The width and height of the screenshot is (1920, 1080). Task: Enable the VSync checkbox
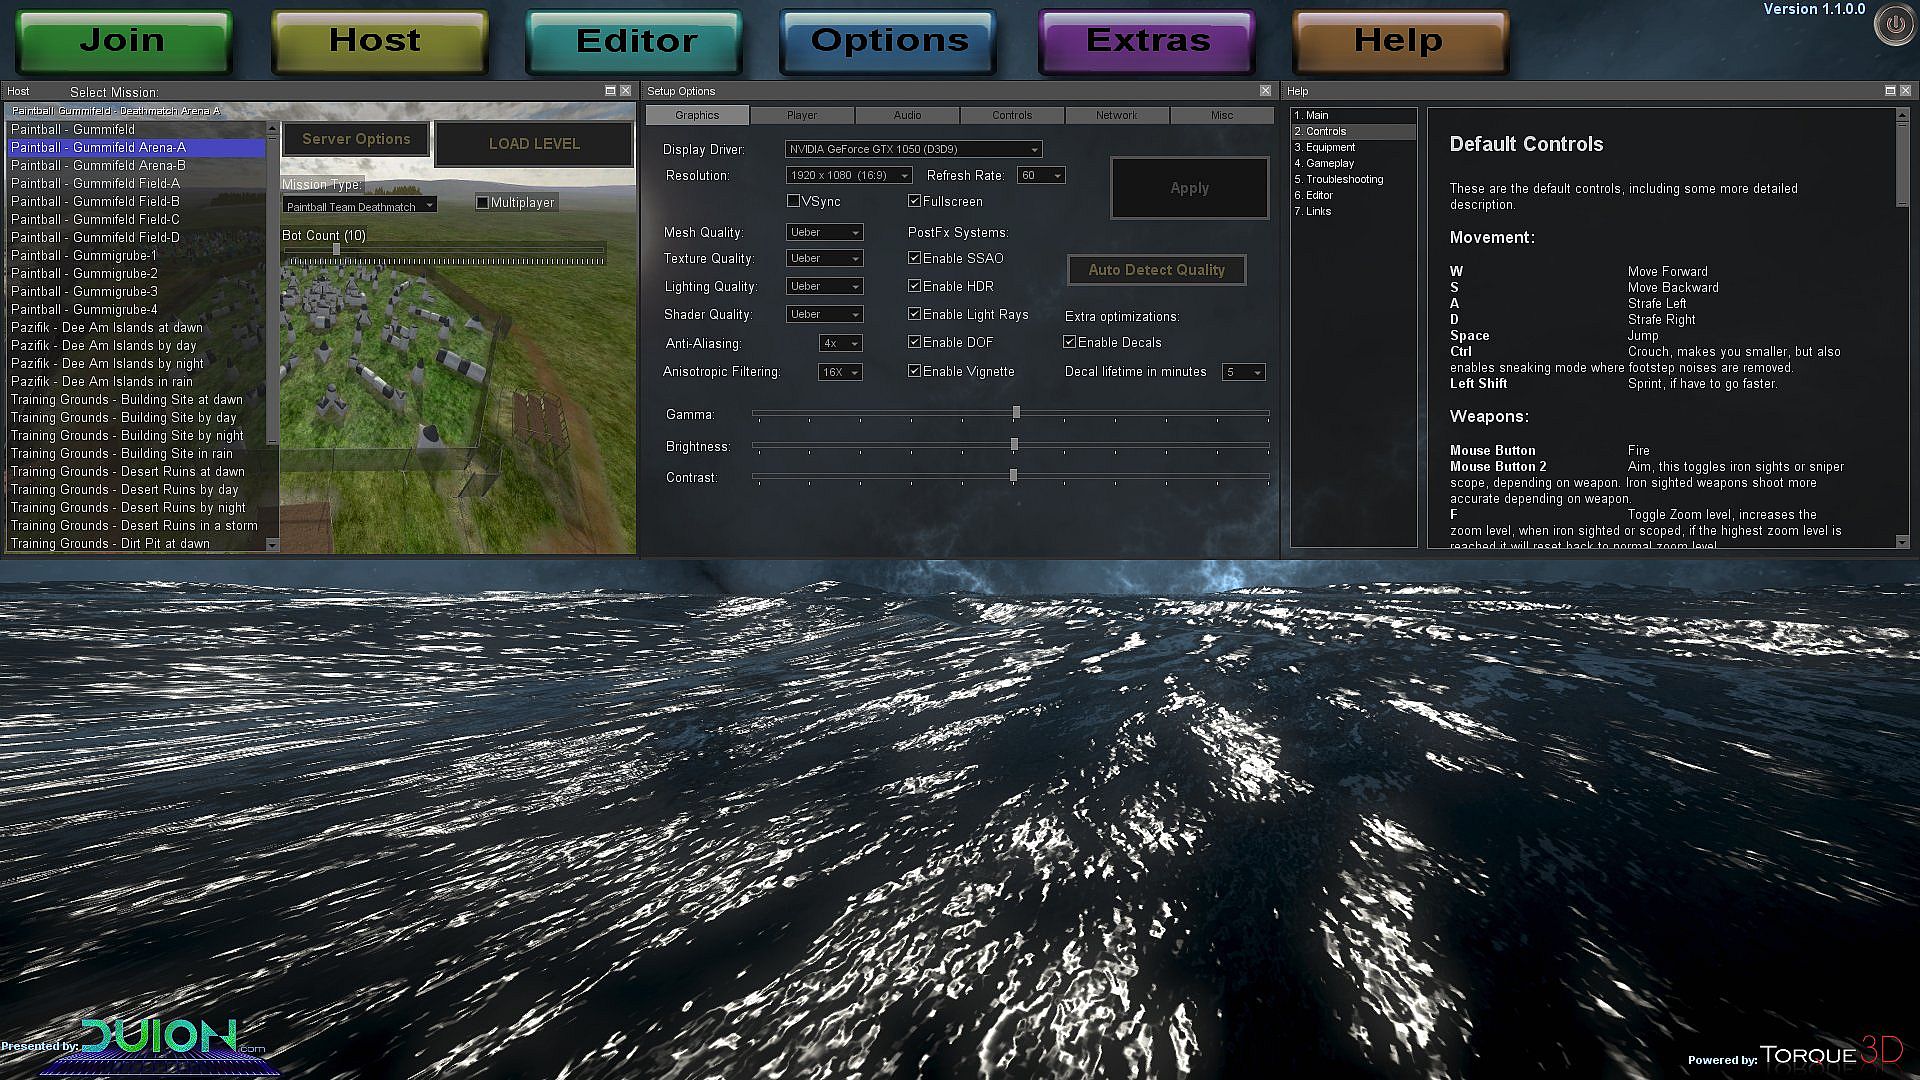point(794,201)
